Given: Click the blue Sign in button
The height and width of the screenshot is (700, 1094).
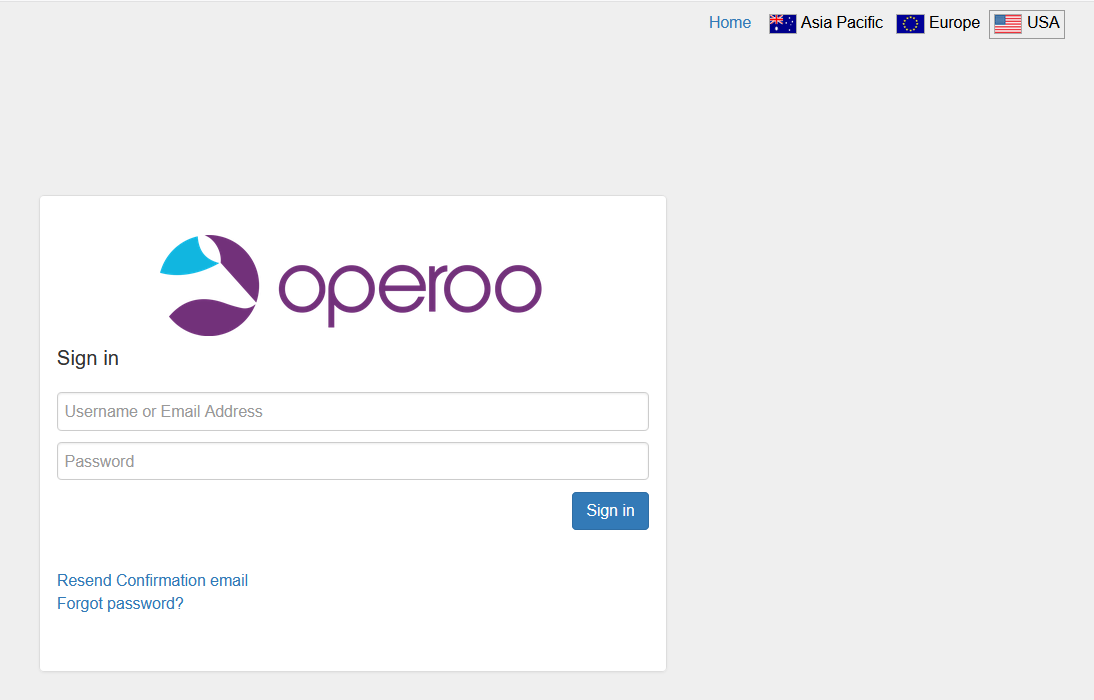Looking at the screenshot, I should coord(610,511).
